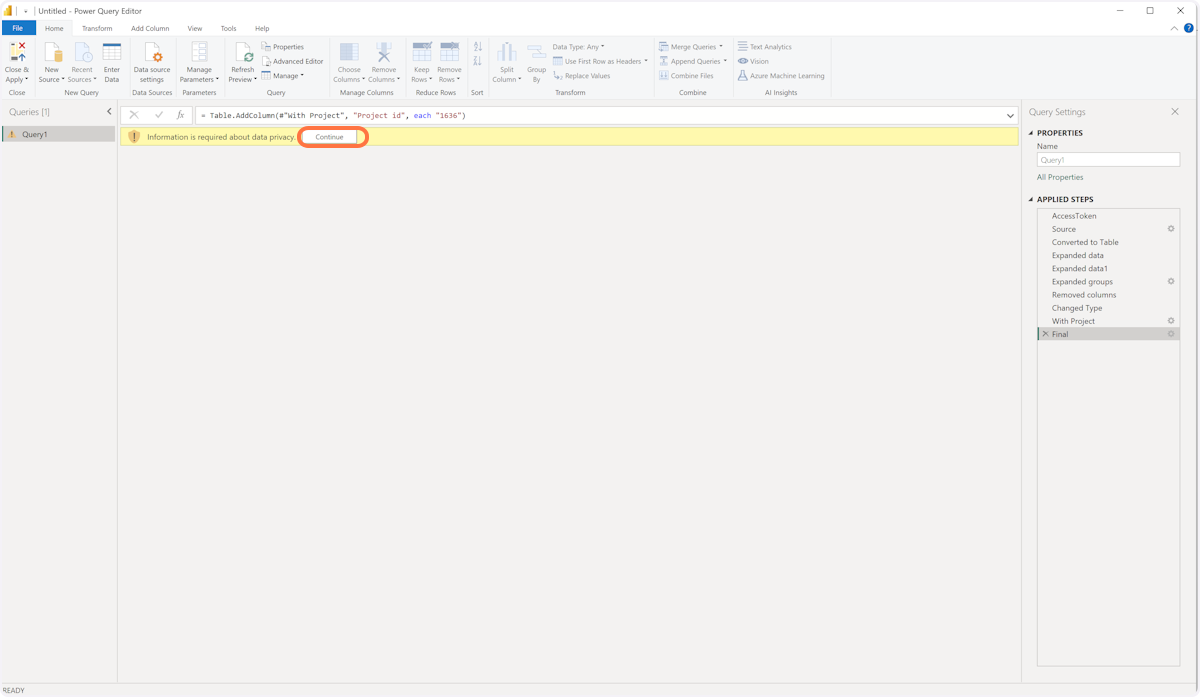The image size is (1200, 697).
Task: Click the Choose Columns icon
Action: tap(349, 52)
